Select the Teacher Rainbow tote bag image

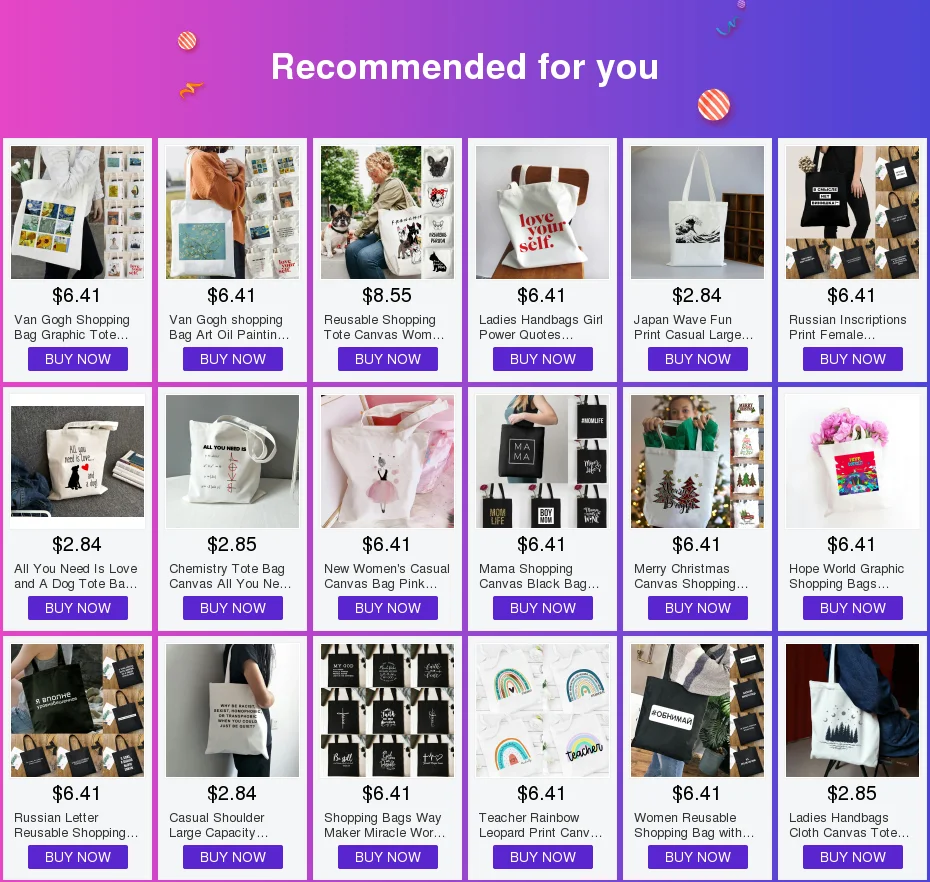(542, 711)
